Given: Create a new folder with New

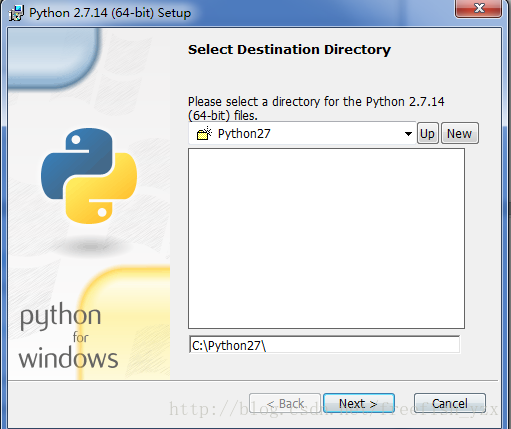Looking at the screenshot, I should (x=460, y=133).
